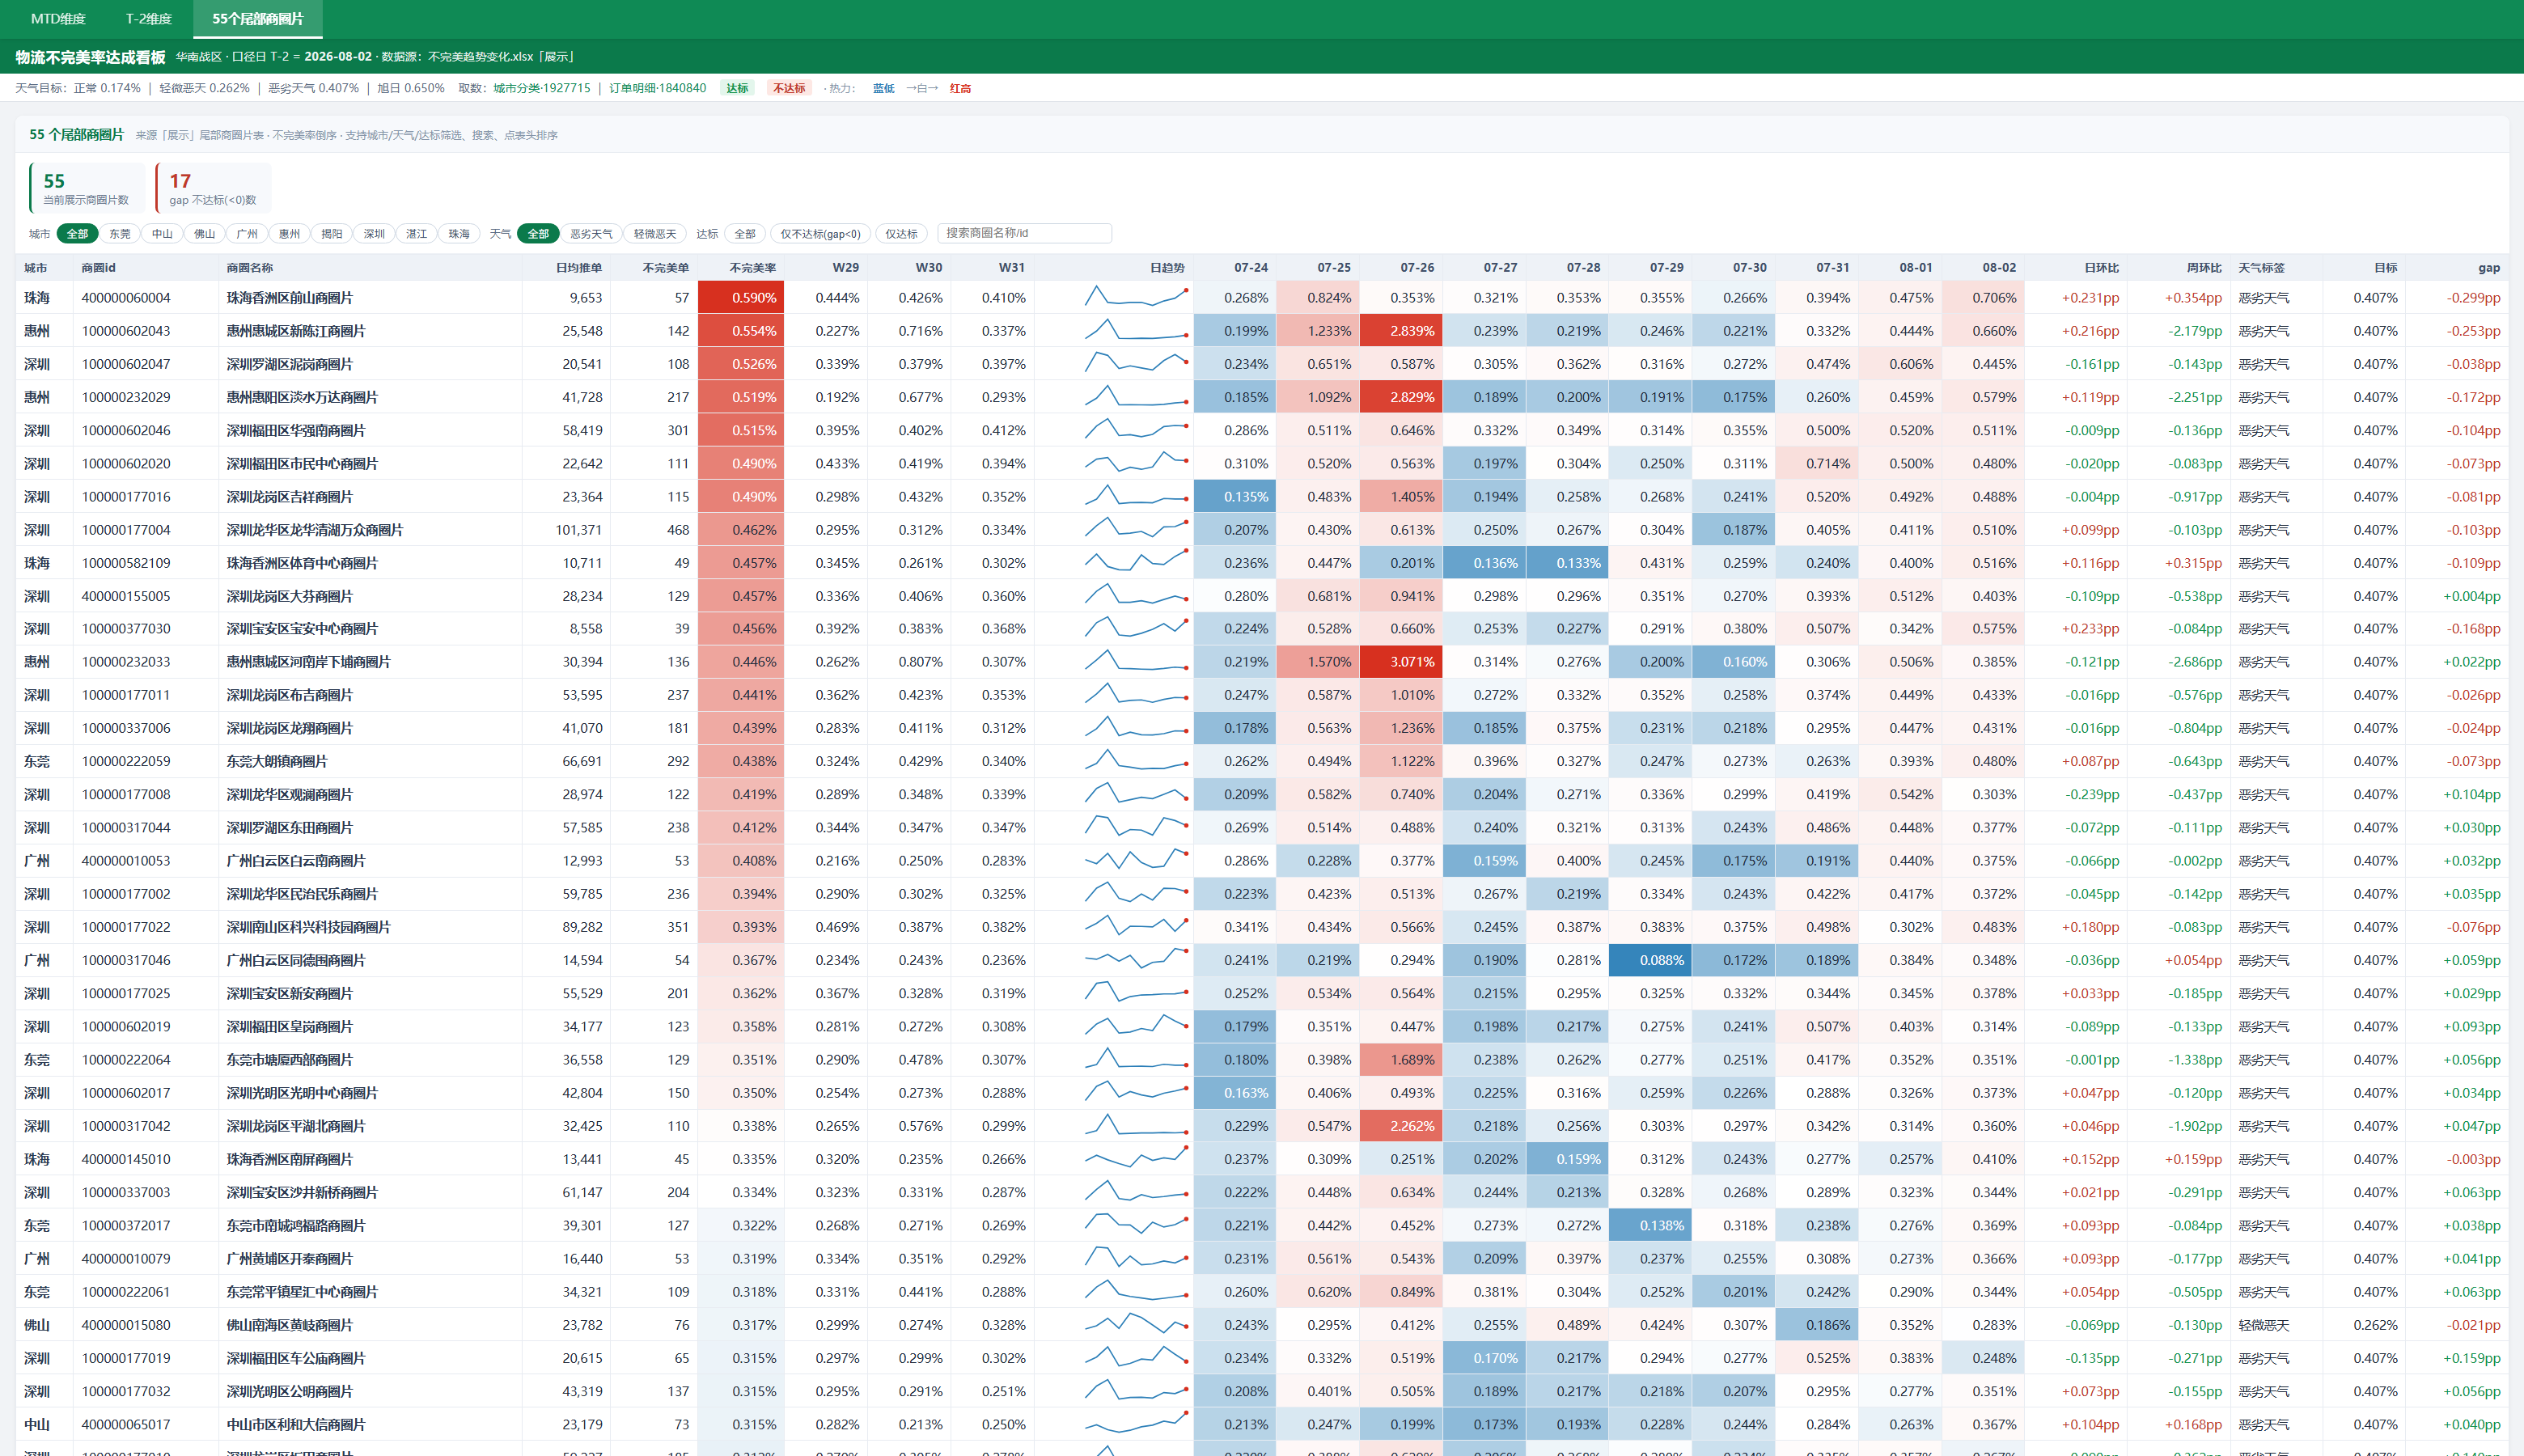Click 商圈id 100000177004
This screenshot has width=2524, height=1456.
click(126, 530)
